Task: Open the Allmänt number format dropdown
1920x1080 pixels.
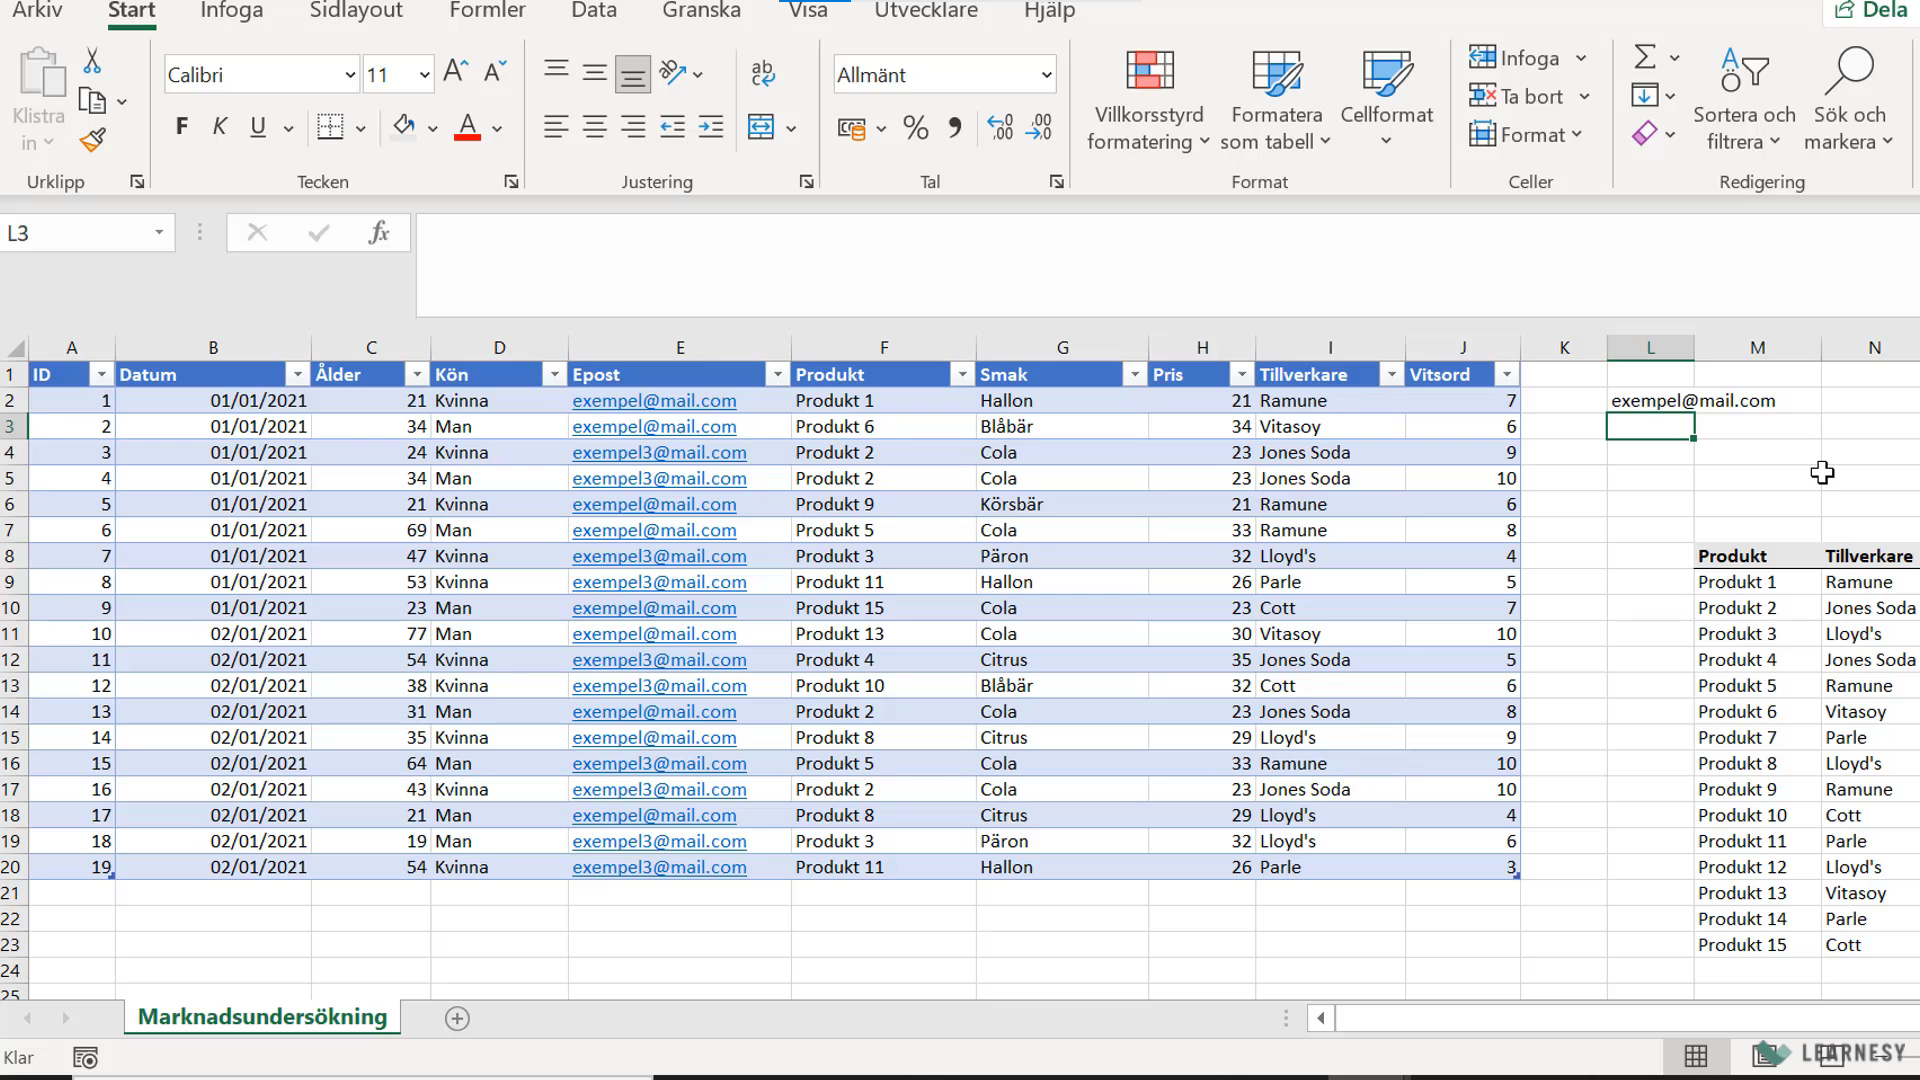Action: (1046, 75)
